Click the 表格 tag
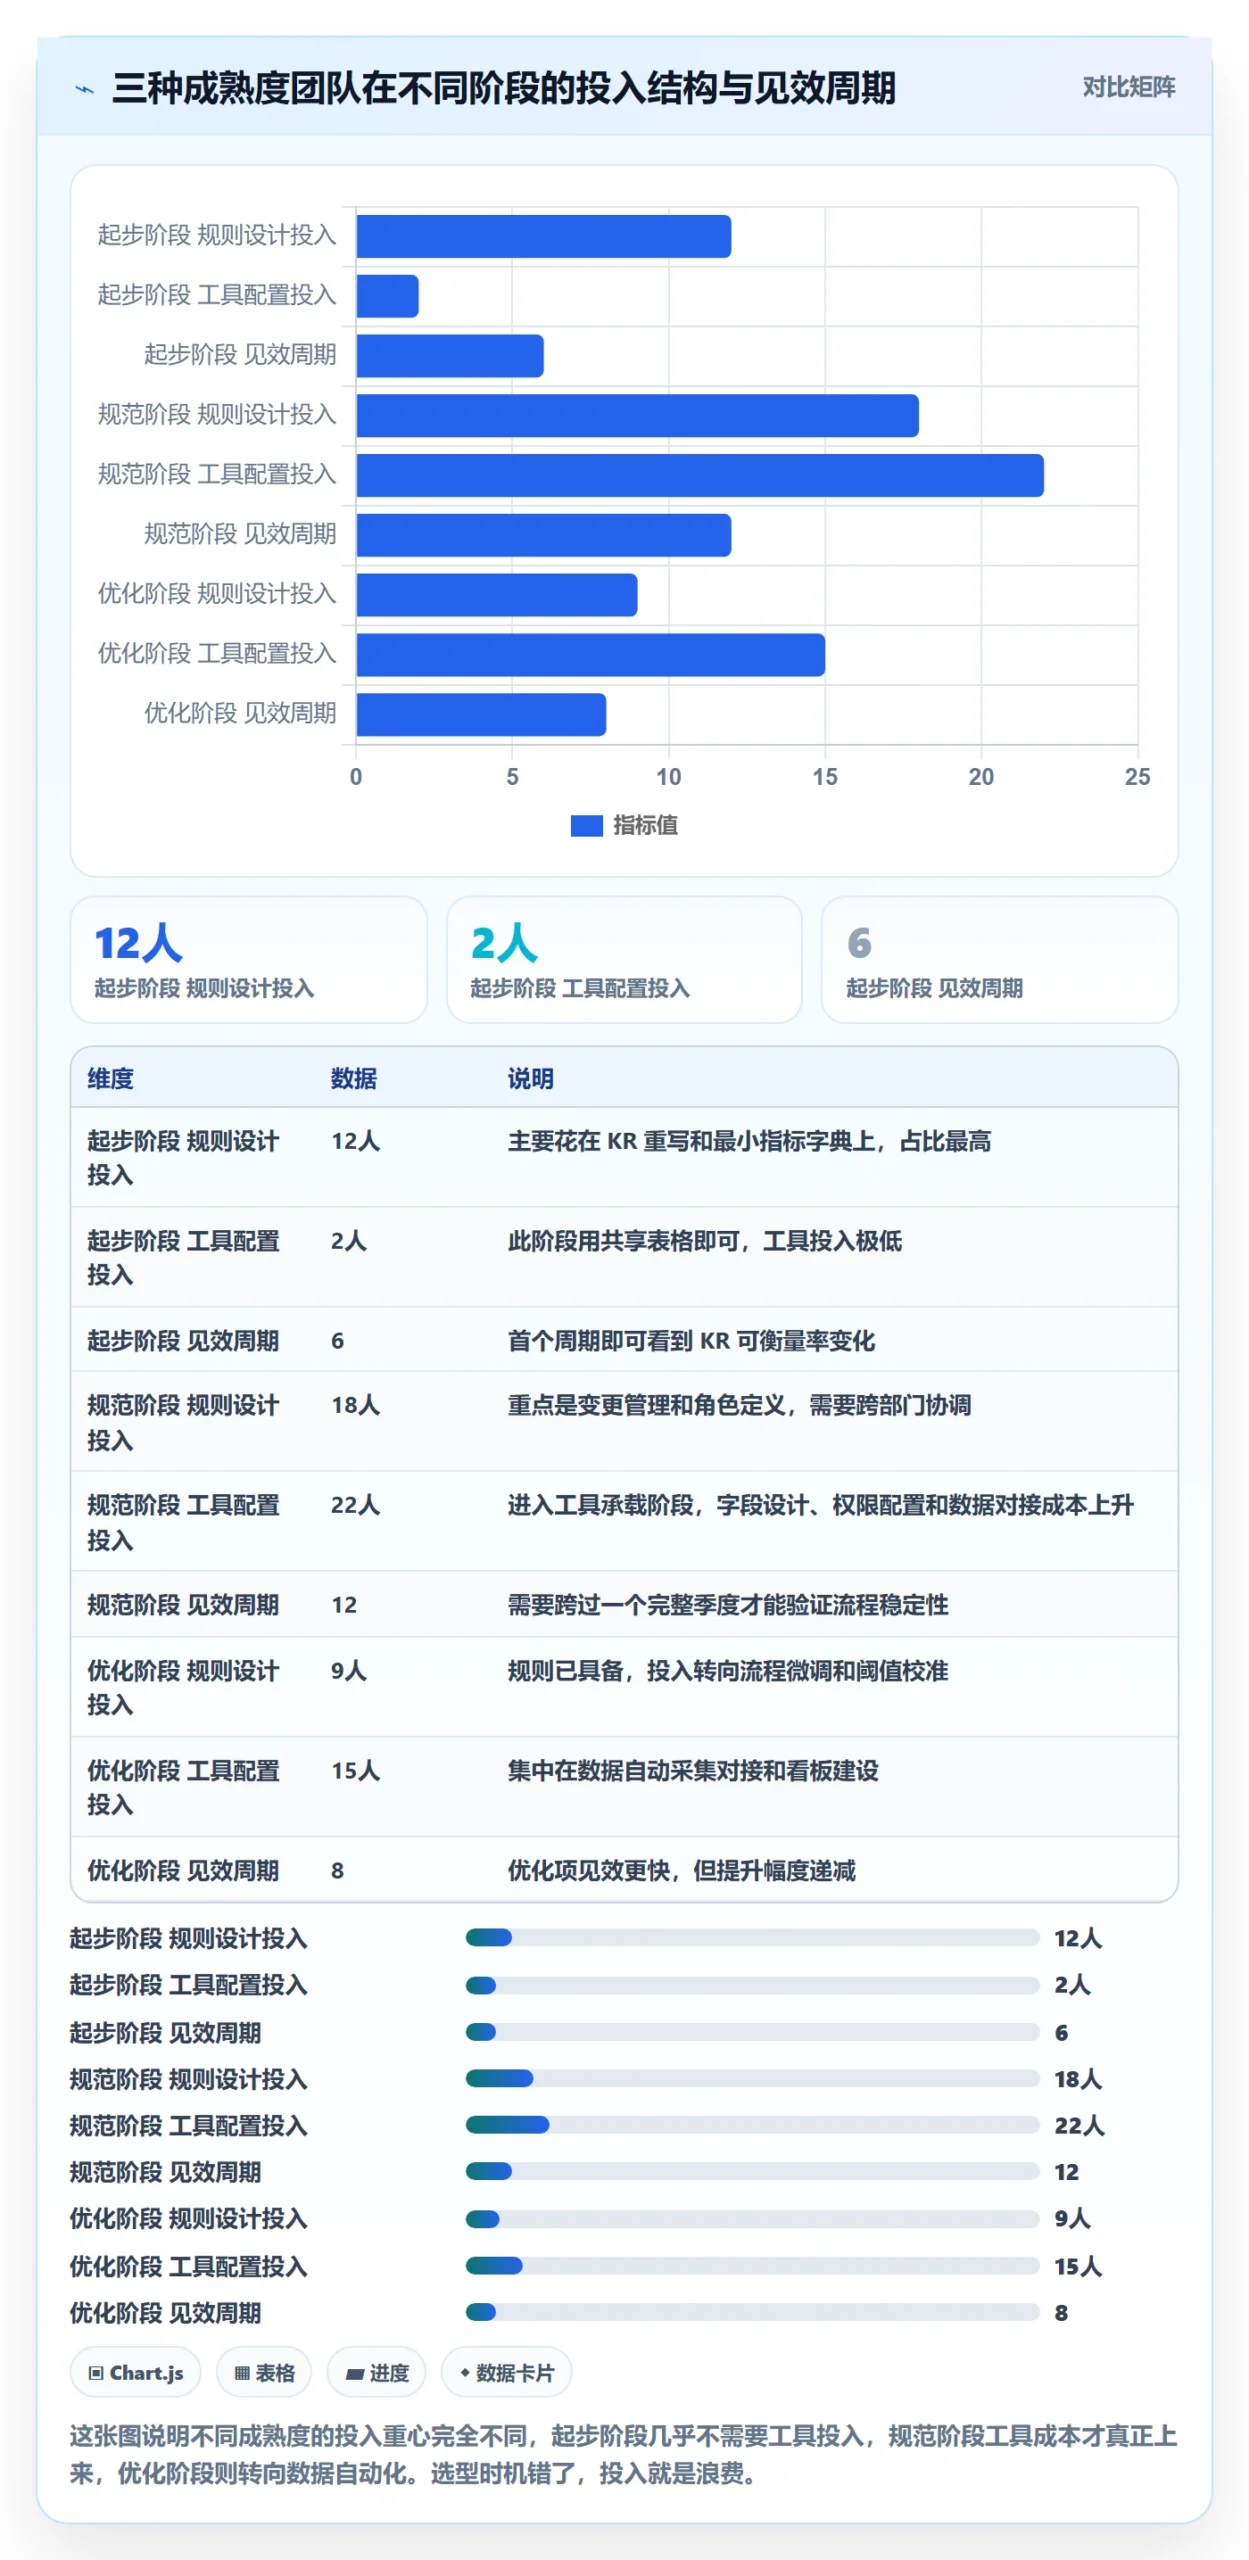The width and height of the screenshot is (1249, 2560). [264, 2372]
